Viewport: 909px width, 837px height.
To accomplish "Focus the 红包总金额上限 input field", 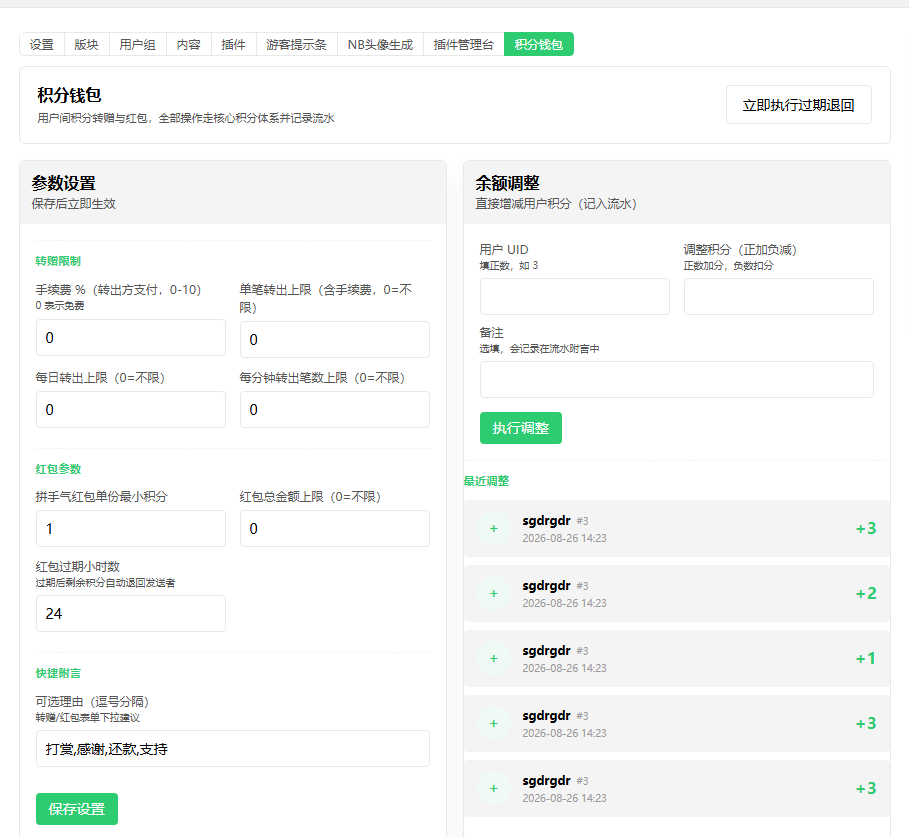I will (335, 529).
